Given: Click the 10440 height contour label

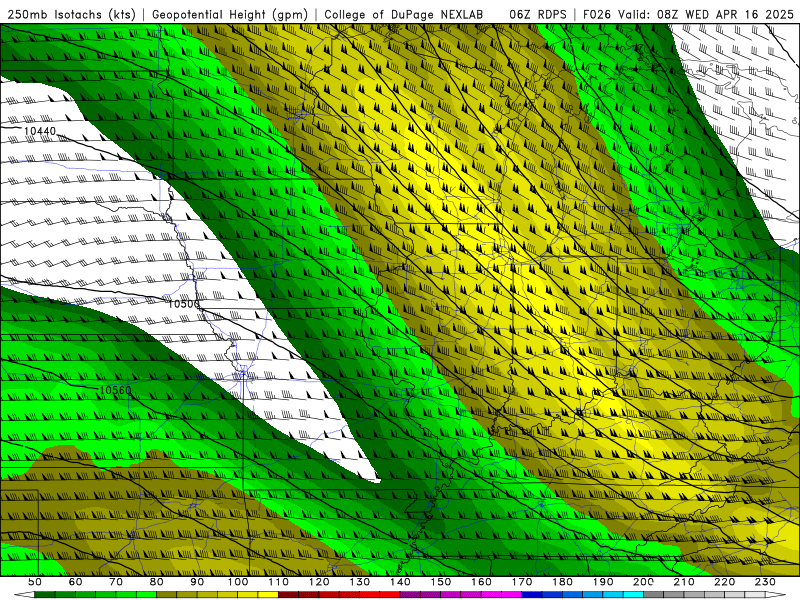Looking at the screenshot, I should point(40,131).
